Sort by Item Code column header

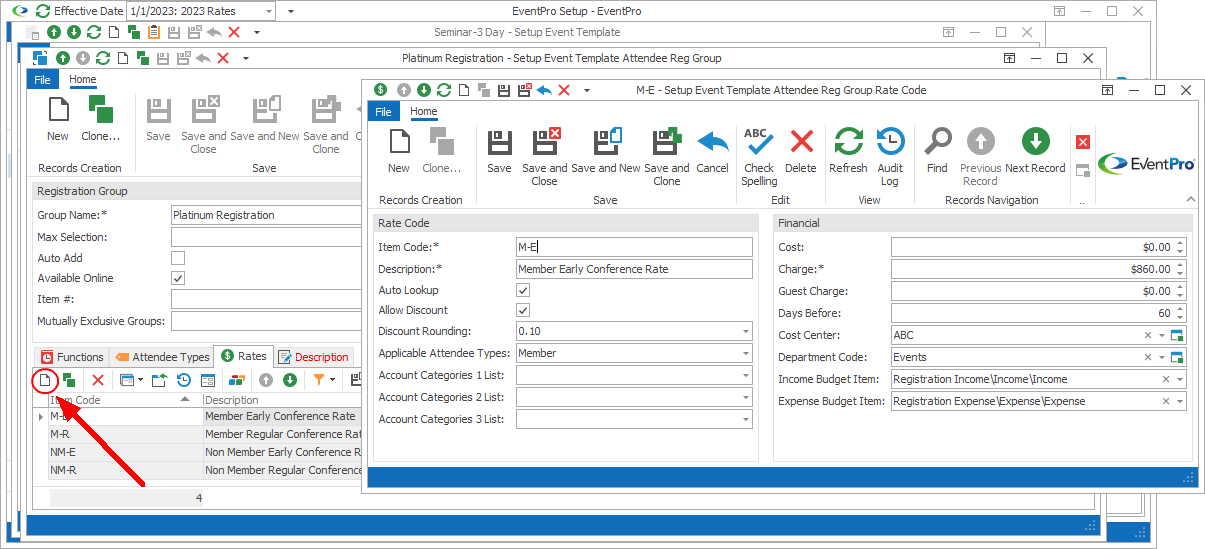[x=125, y=400]
